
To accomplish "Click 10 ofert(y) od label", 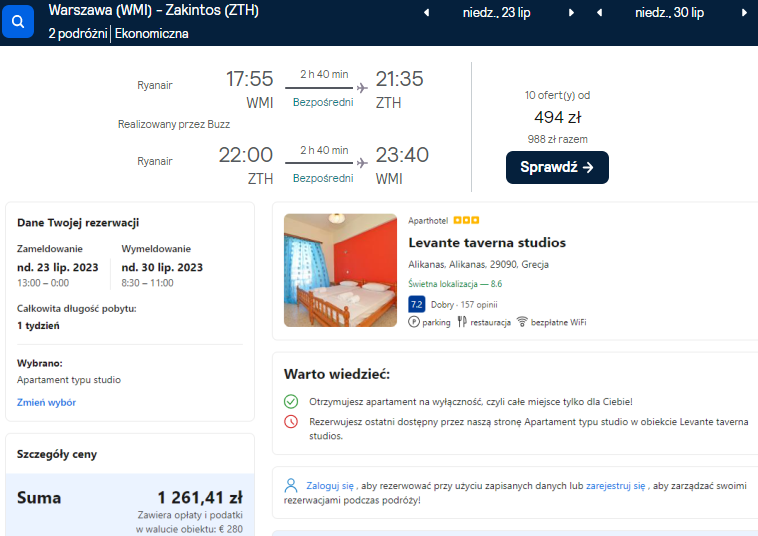I will click(557, 95).
